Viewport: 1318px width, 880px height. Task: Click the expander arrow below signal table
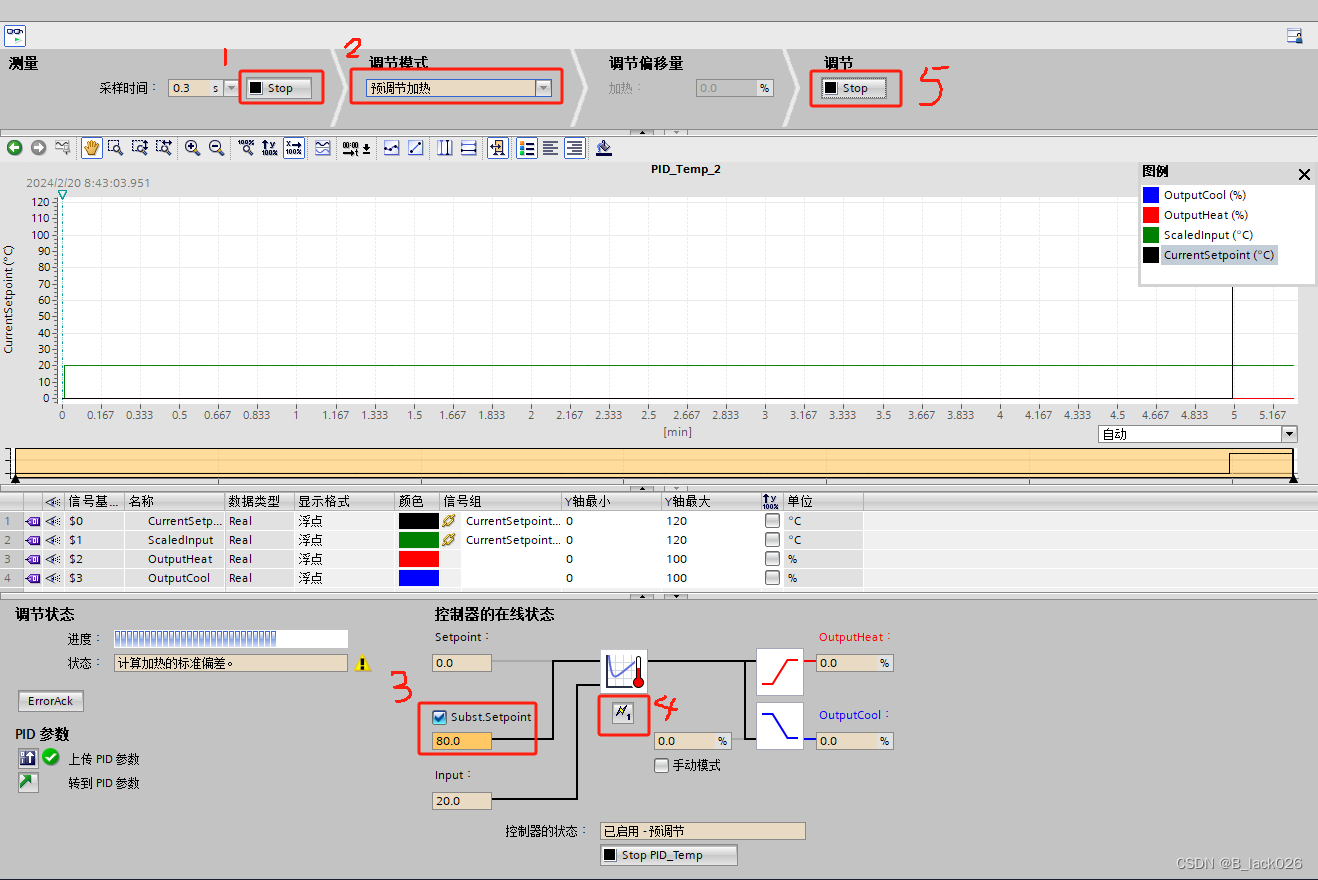tap(644, 596)
